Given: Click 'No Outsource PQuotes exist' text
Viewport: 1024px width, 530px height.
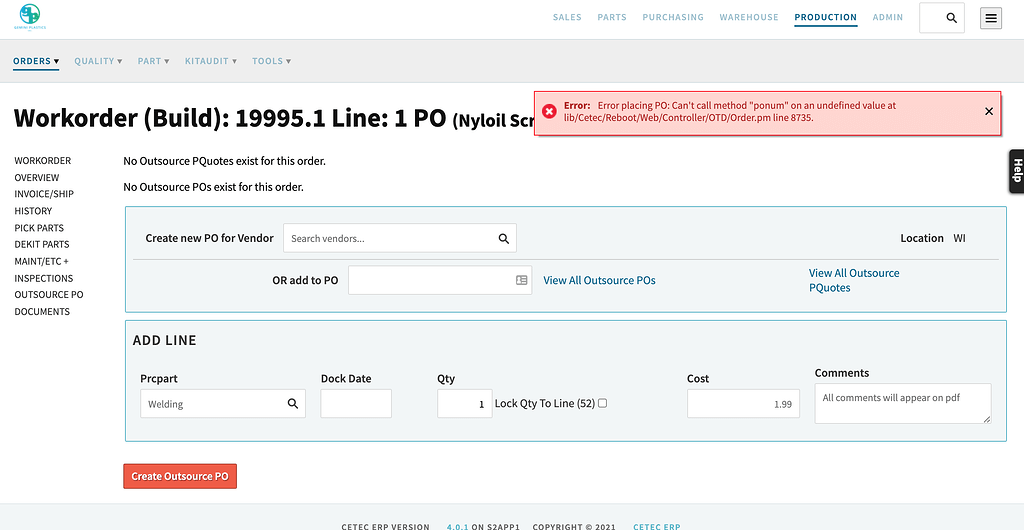Looking at the screenshot, I should point(224,161).
